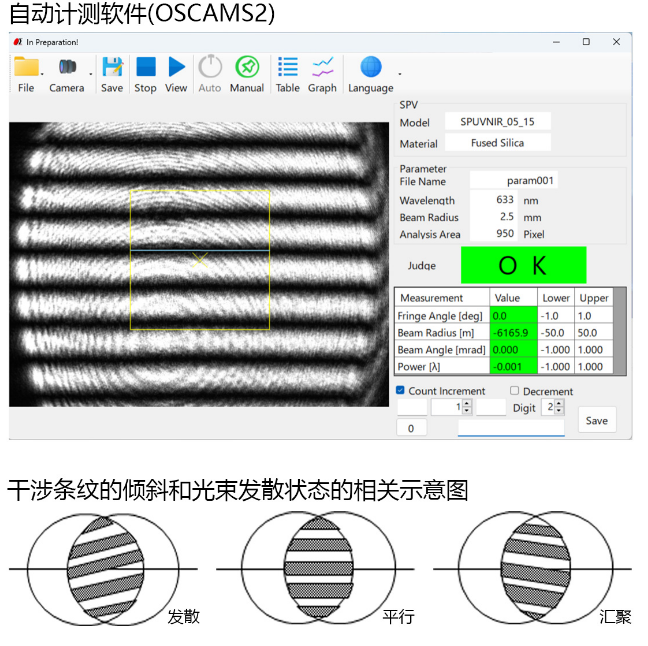Increase the Digit spinner value
The image size is (648, 646).
coord(559,404)
